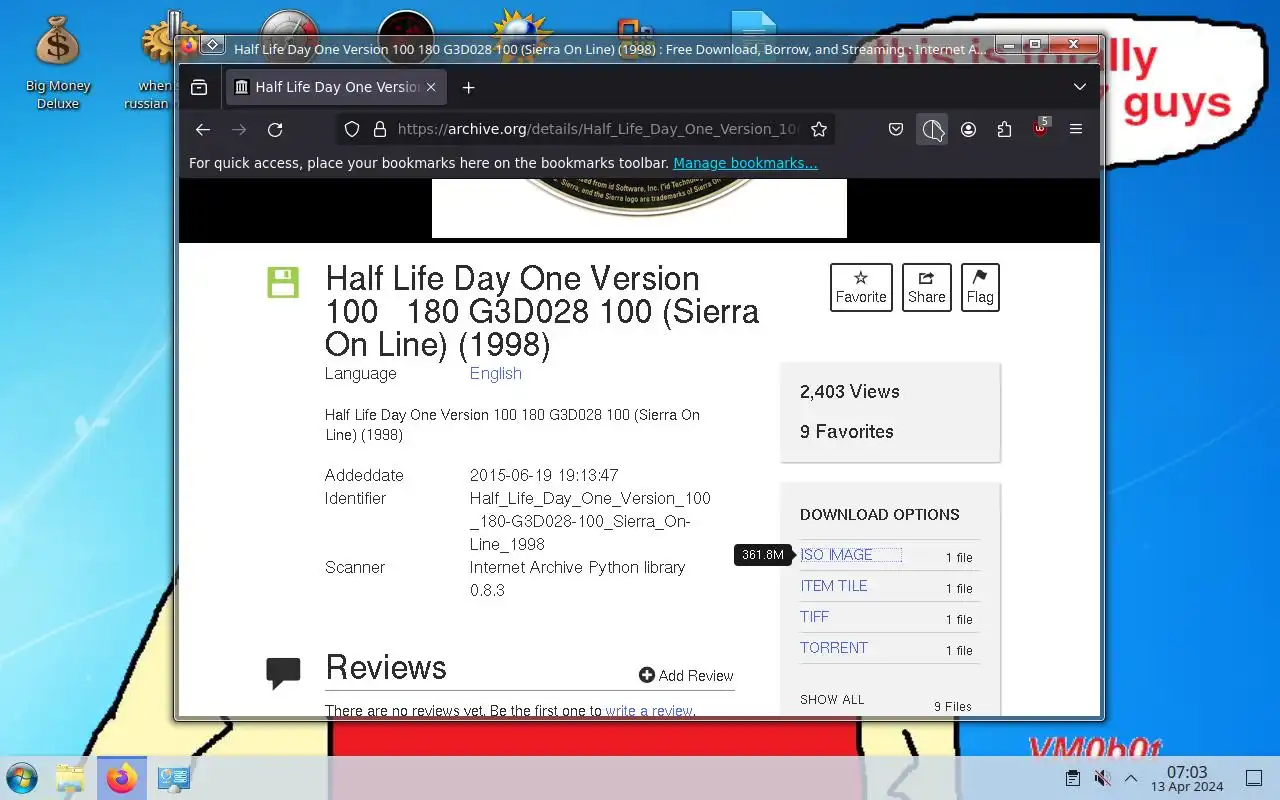This screenshot has height=800, width=1280.
Task: Click the tracking protection shield icon
Action: tap(352, 129)
